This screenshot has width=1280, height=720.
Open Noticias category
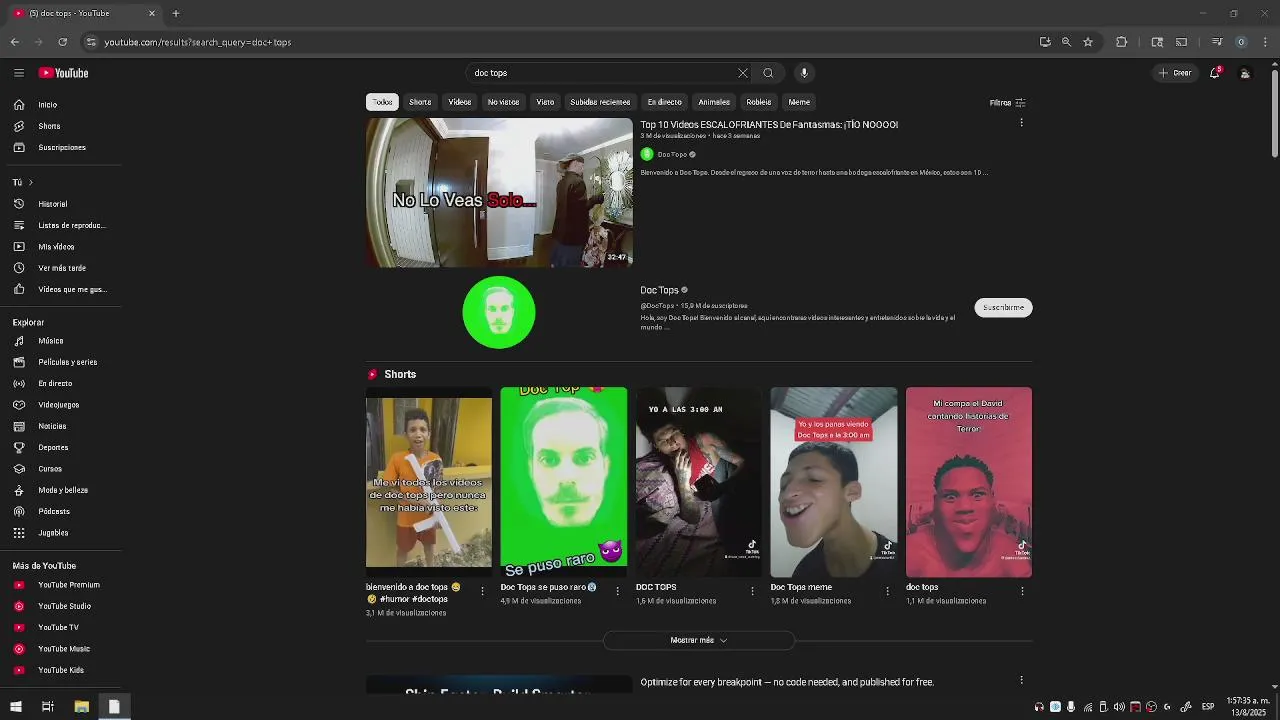click(66, 426)
